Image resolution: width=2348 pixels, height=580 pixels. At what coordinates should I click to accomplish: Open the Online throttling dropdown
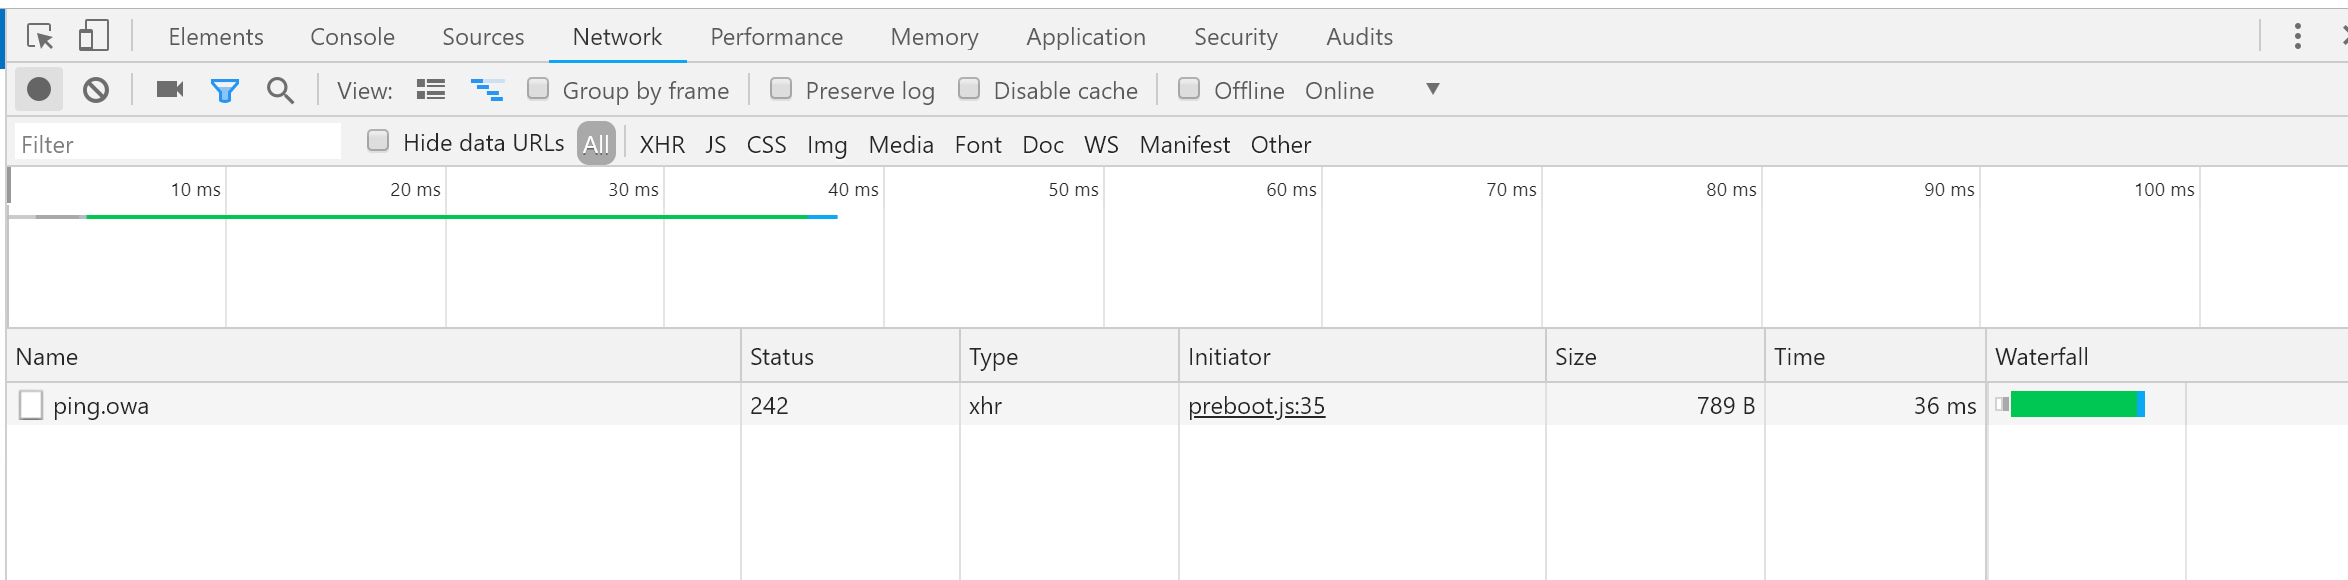(1372, 90)
